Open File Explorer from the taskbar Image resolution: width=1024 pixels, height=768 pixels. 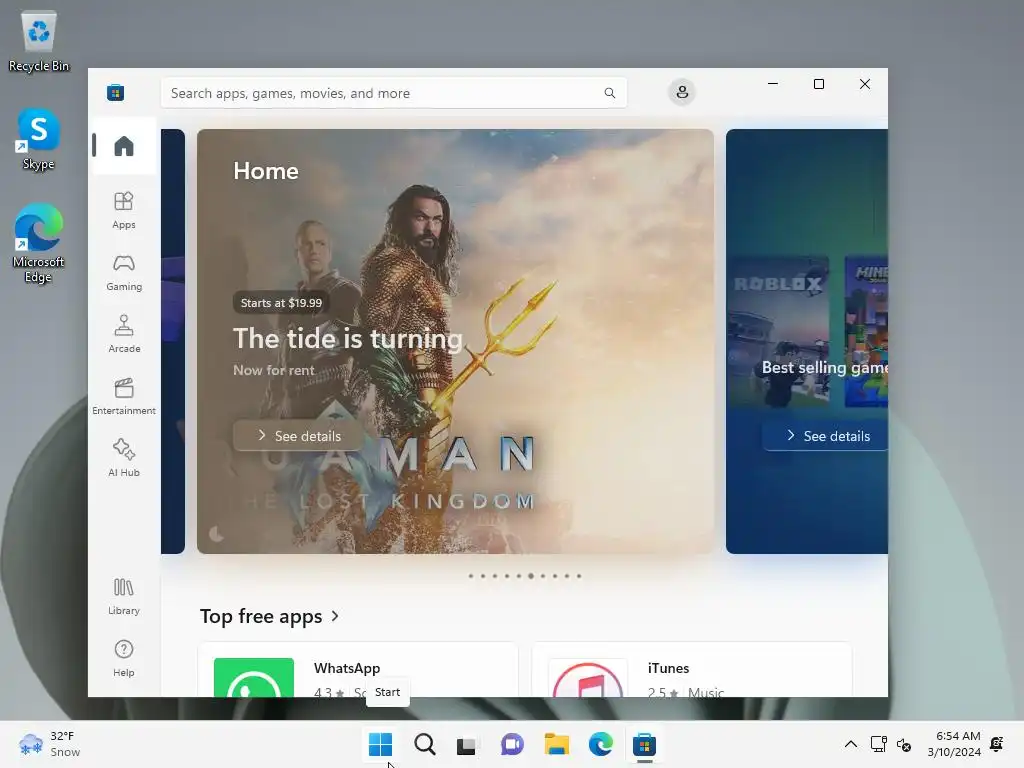pyautogui.click(x=556, y=744)
